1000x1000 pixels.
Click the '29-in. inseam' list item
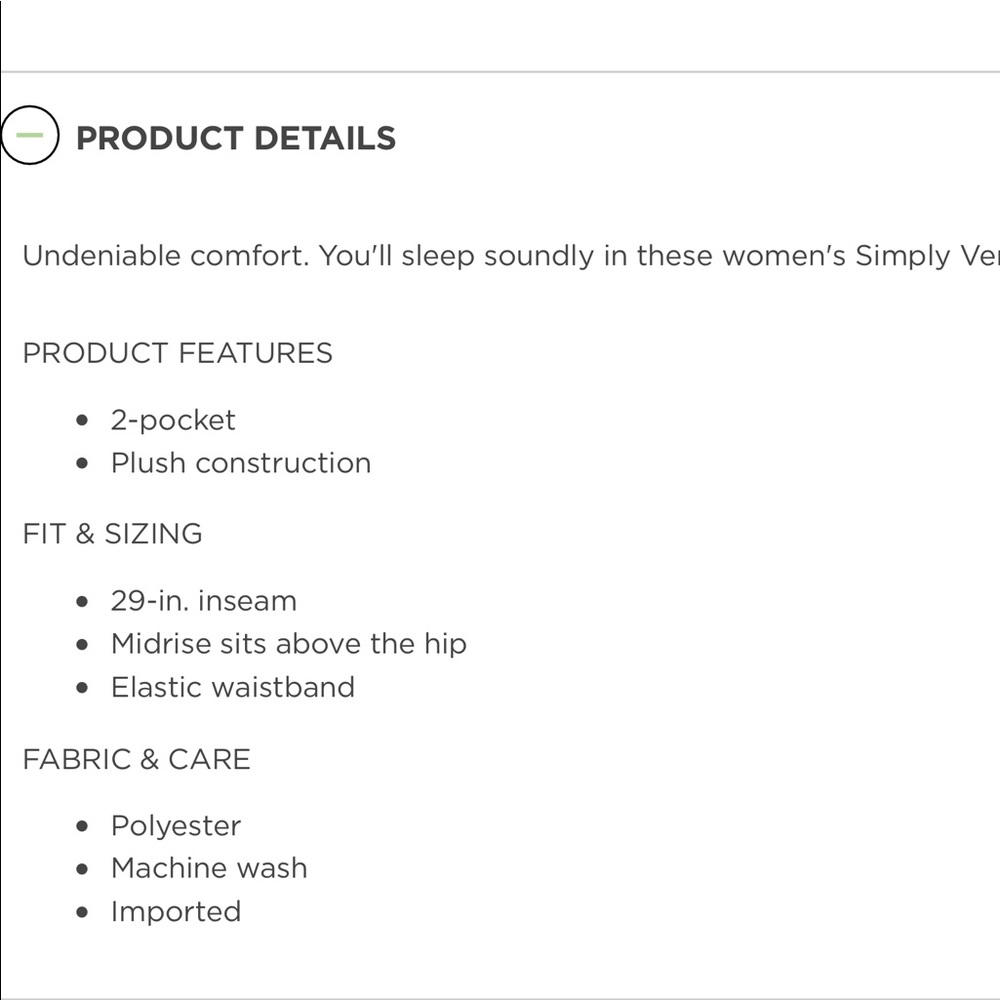(204, 601)
